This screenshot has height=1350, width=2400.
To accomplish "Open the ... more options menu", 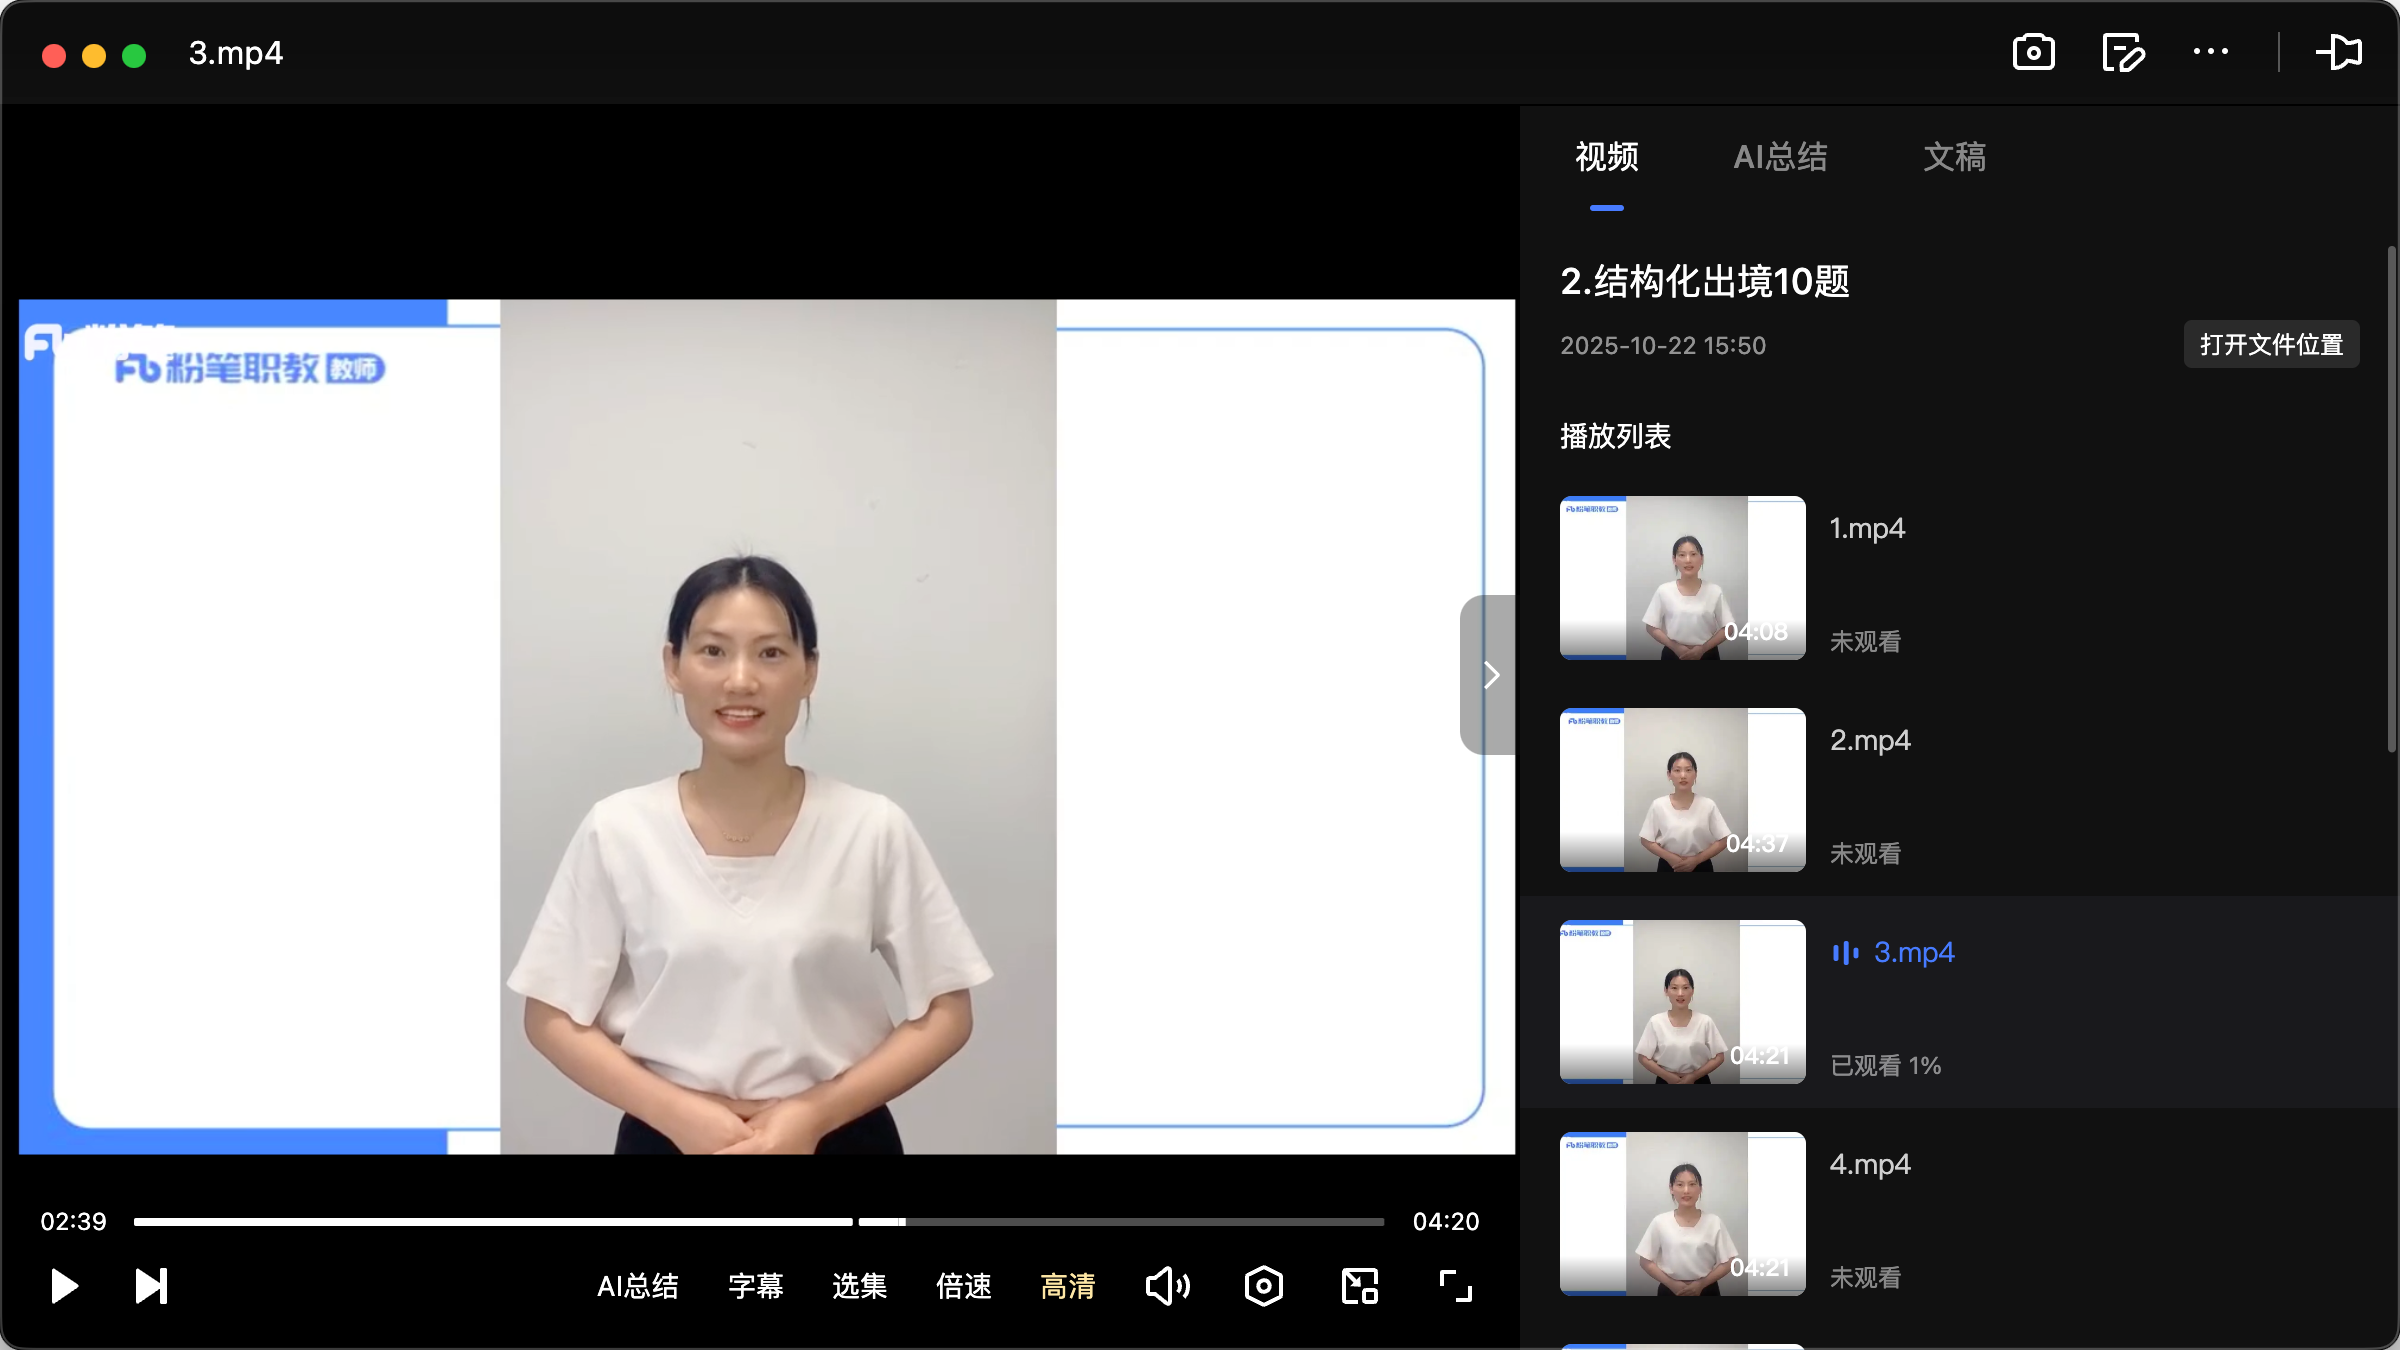I will tap(2211, 52).
